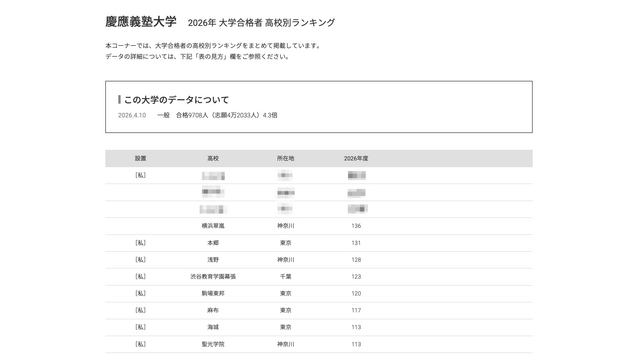This screenshot has height=360, width=640.
Task: Click the value 131
Action: pos(356,243)
